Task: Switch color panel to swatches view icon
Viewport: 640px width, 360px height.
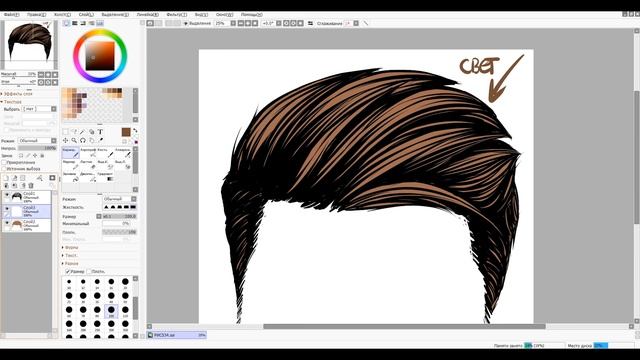Action: (100, 23)
